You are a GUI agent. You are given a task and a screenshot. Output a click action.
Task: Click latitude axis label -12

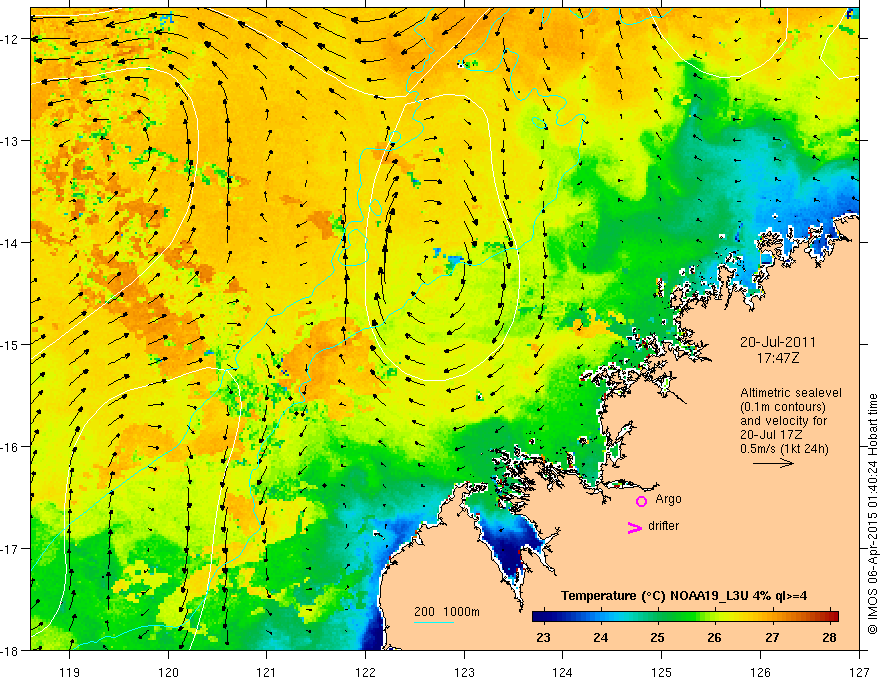(x=11, y=39)
